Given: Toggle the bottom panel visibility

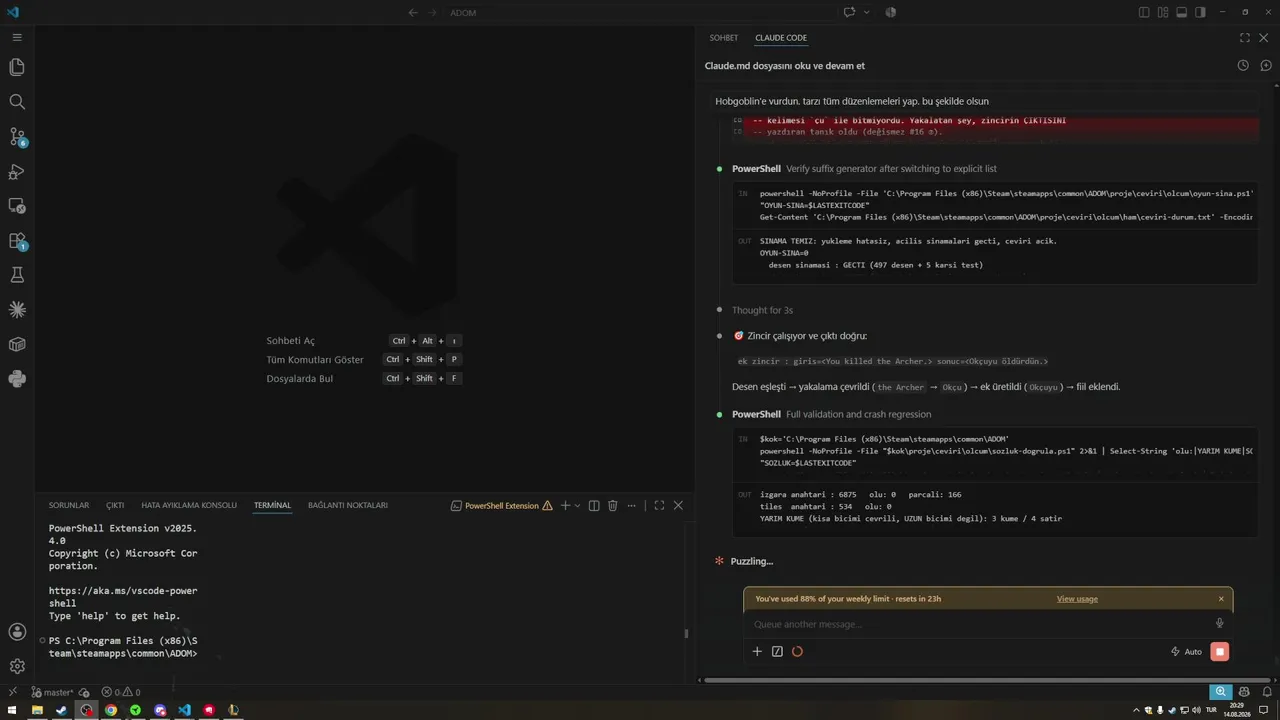Looking at the screenshot, I should (x=1181, y=12).
